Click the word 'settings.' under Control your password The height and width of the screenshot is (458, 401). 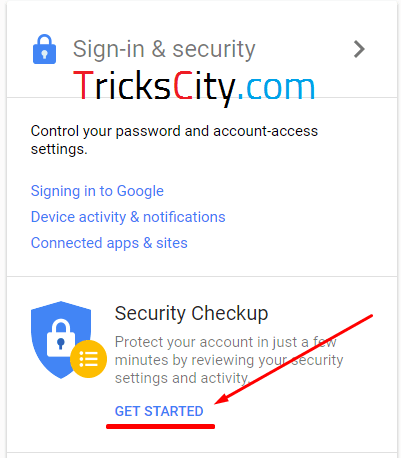59,149
